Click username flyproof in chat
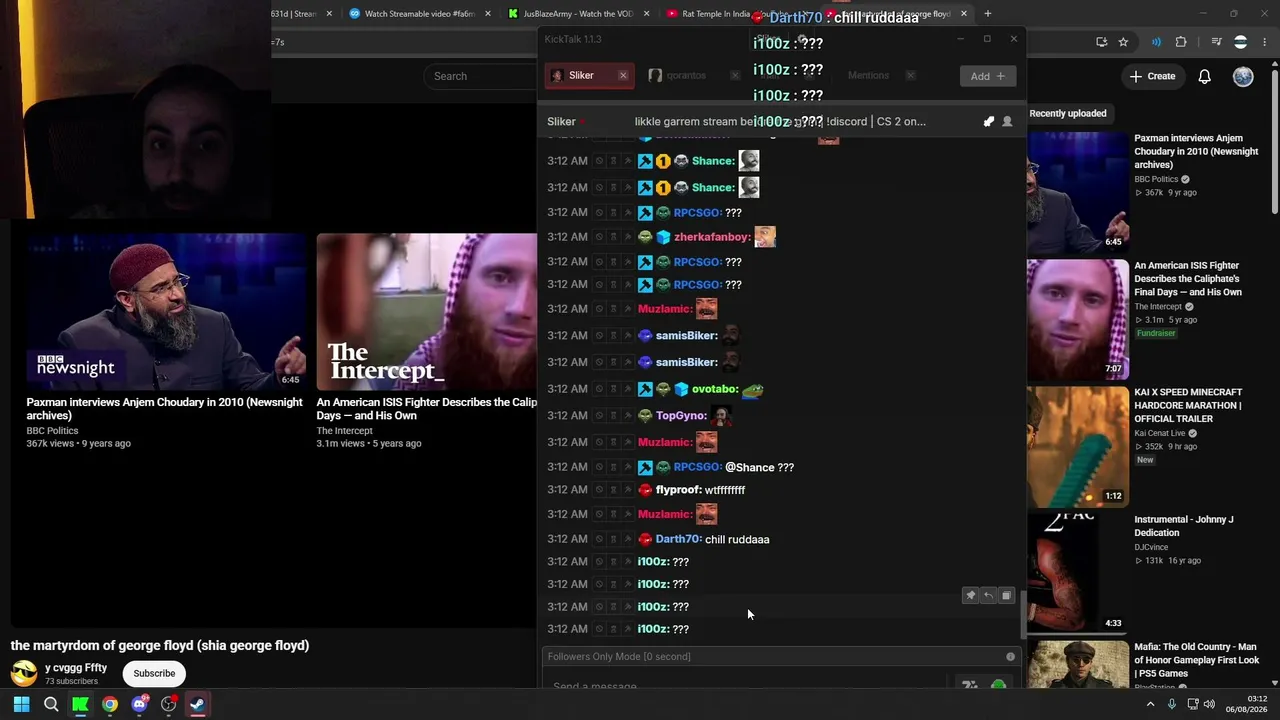This screenshot has height=720, width=1280. click(x=678, y=490)
